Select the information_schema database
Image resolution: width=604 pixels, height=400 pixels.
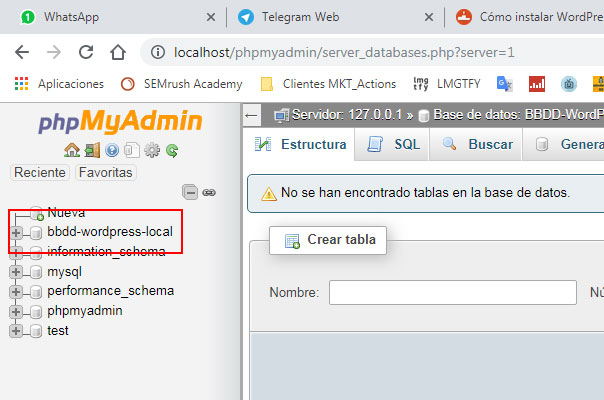(x=106, y=251)
